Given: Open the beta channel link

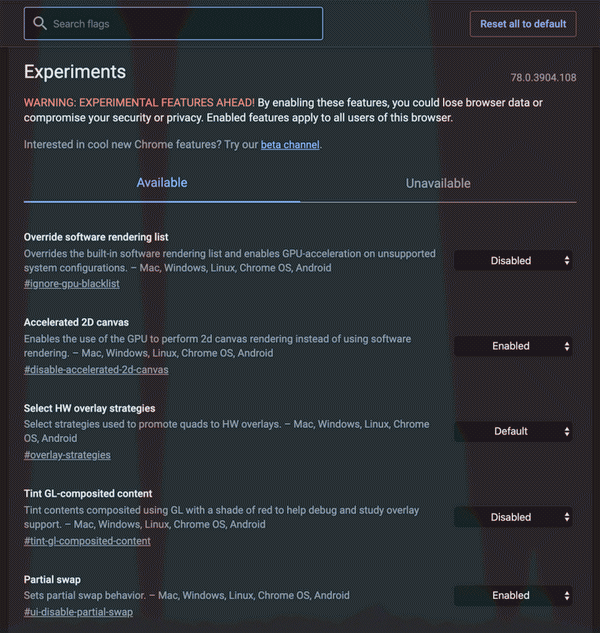Looking at the screenshot, I should [x=290, y=145].
